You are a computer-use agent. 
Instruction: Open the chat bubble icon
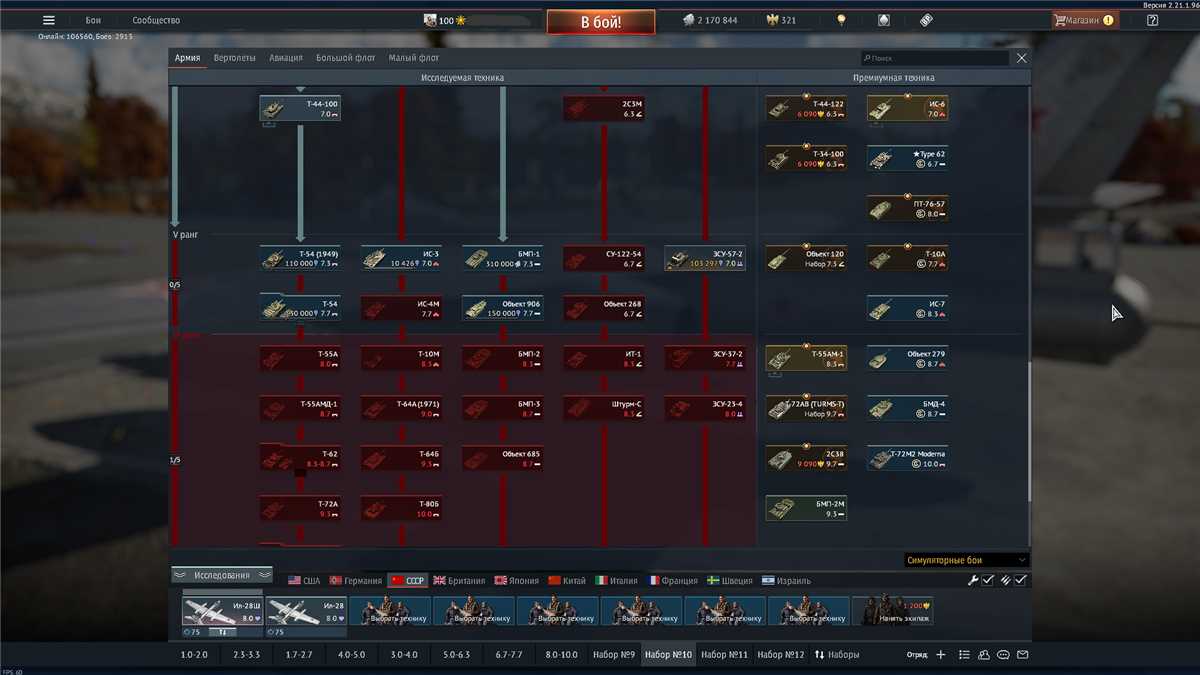[x=1003, y=655]
